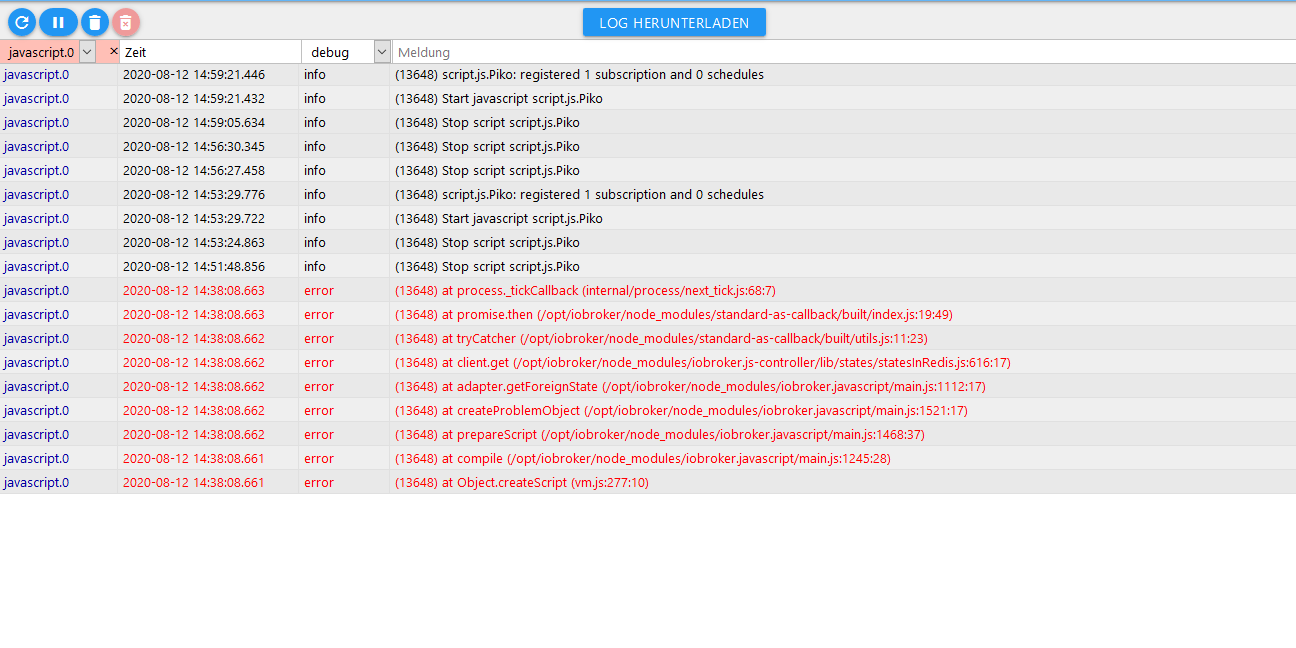Clear the source filter with the x icon

[113, 50]
